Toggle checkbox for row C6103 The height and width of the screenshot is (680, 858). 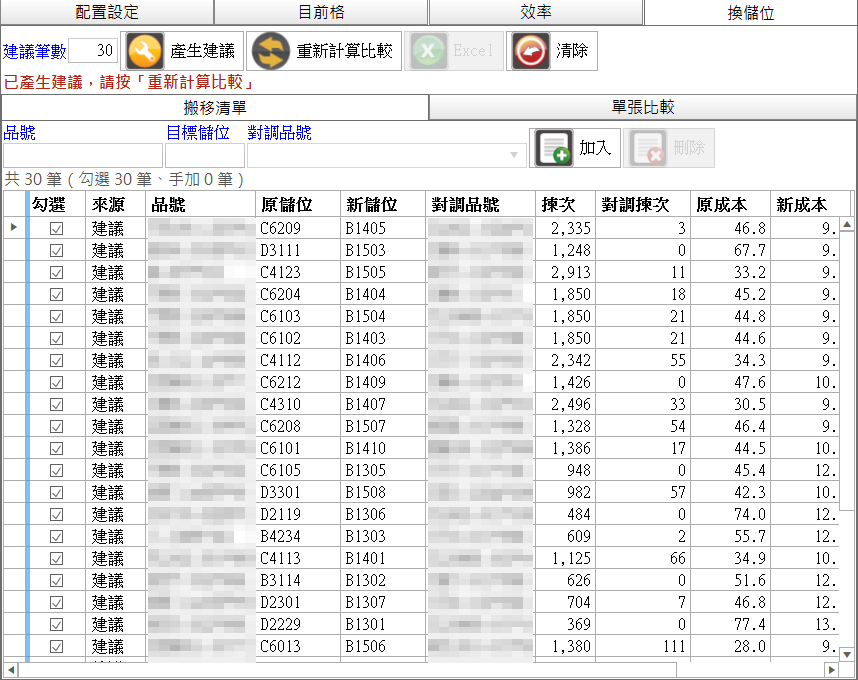(56, 316)
